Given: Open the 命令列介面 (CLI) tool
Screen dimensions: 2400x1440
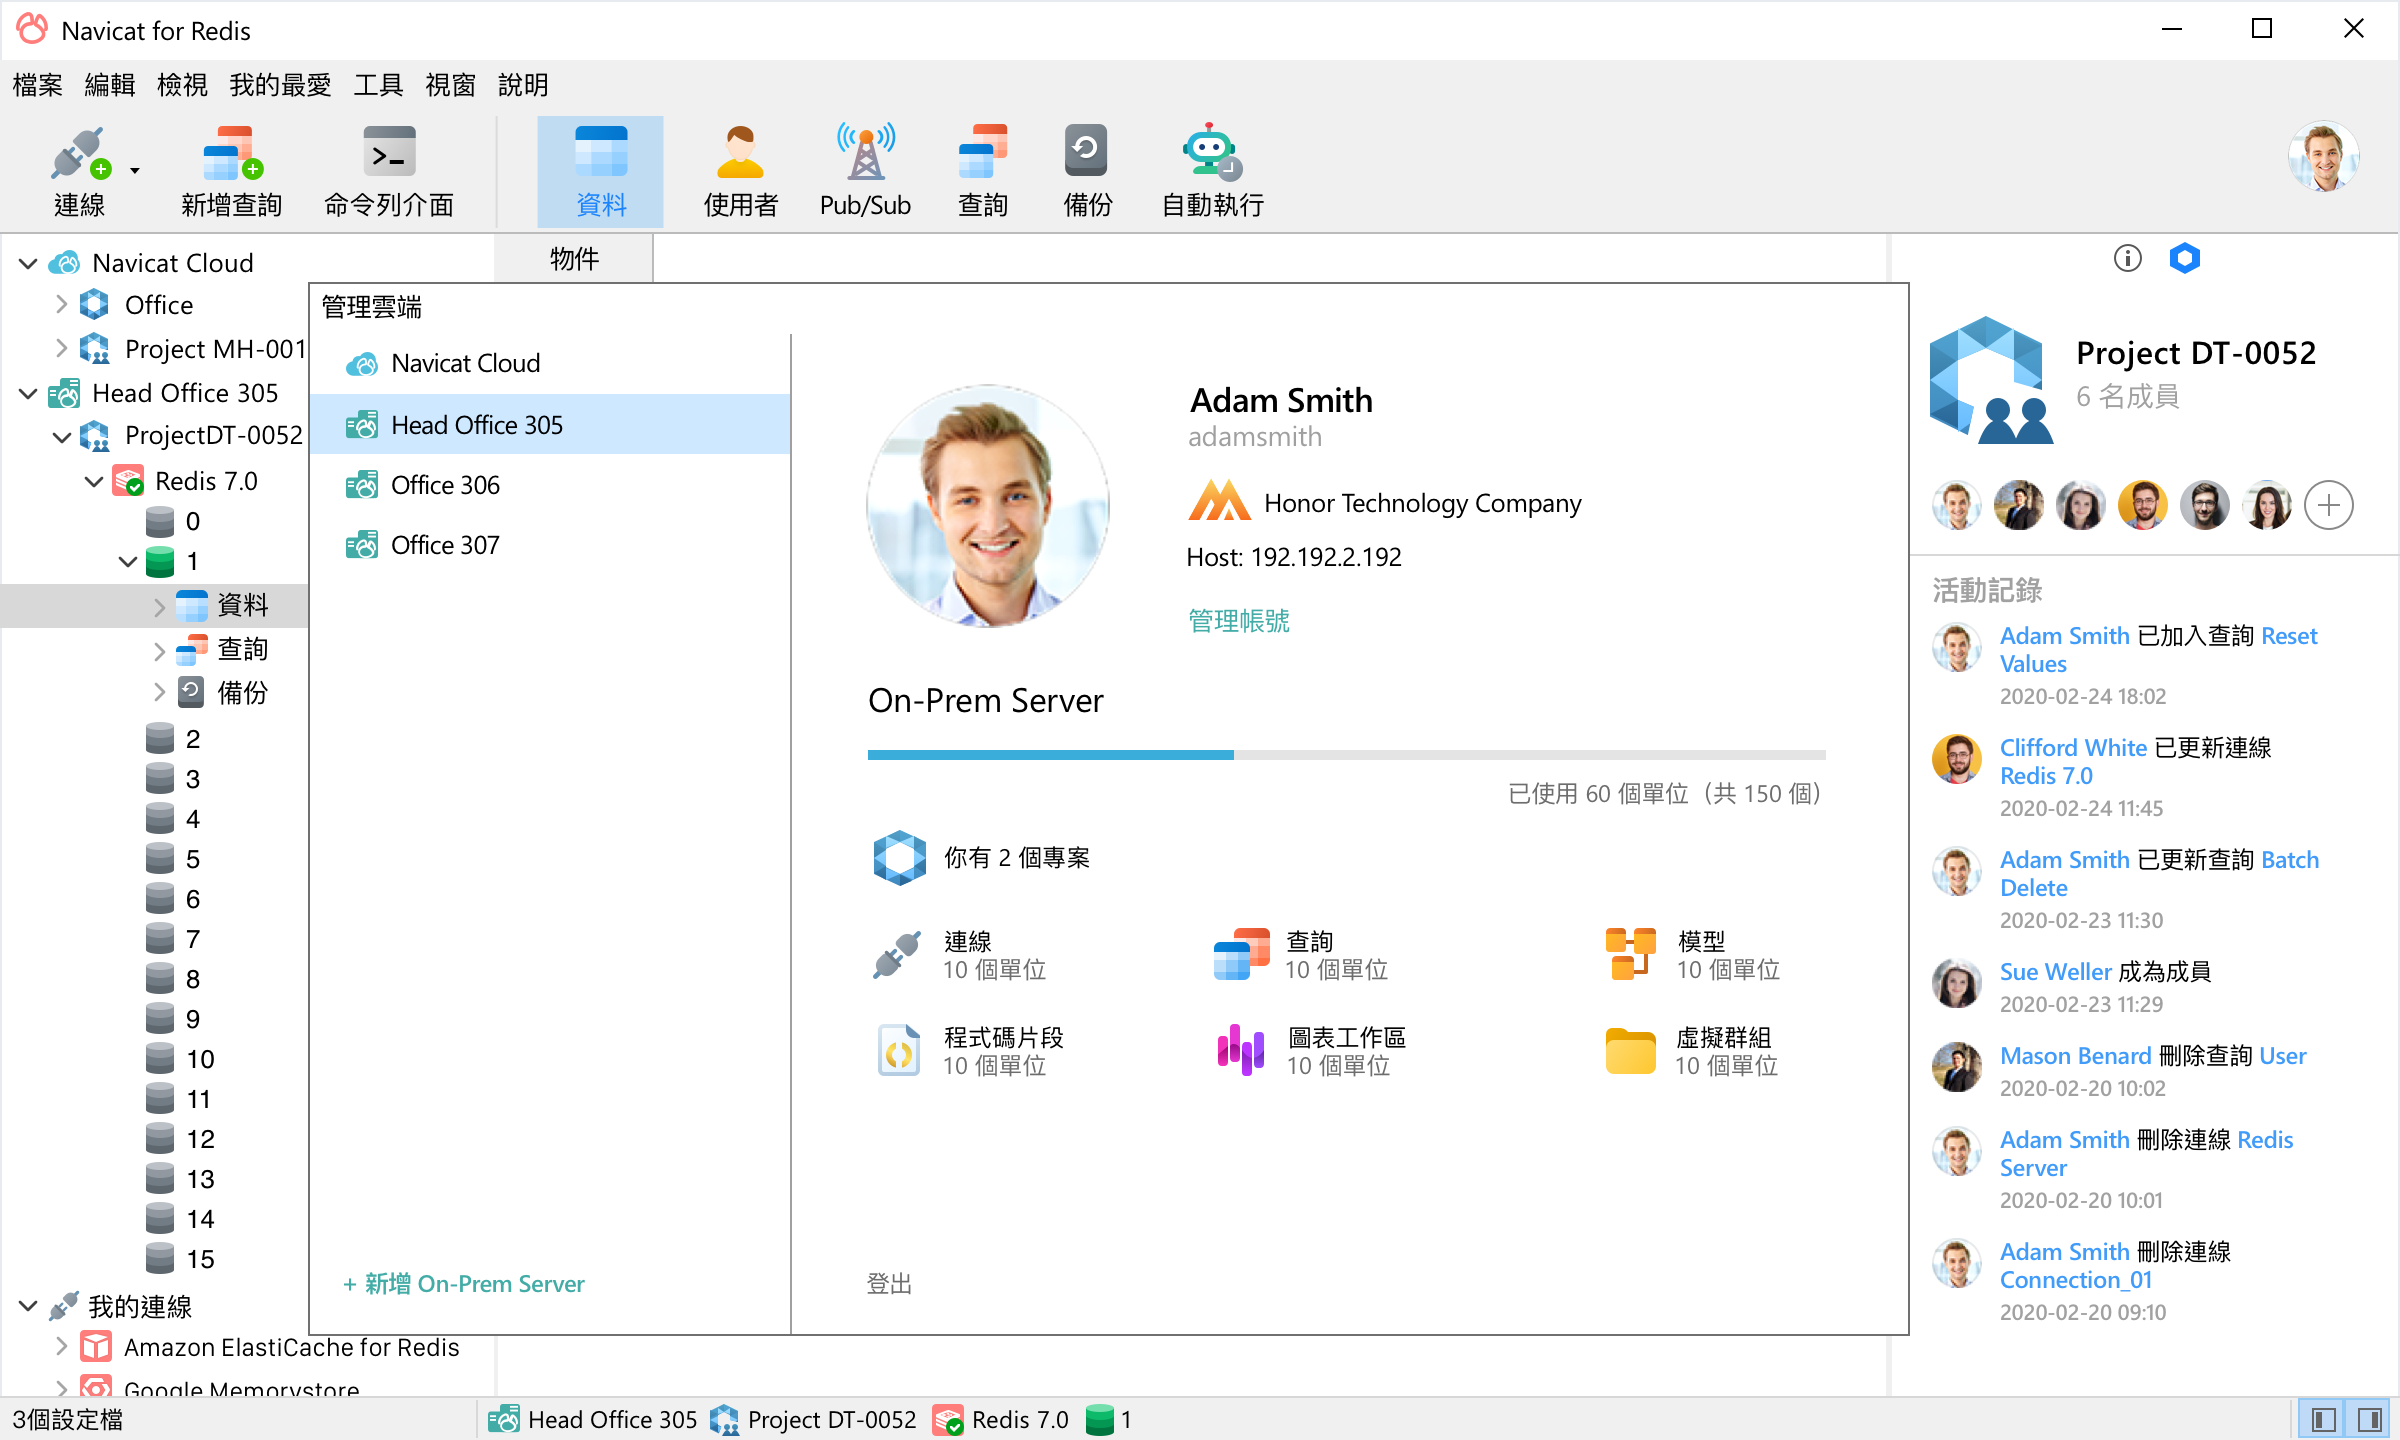Looking at the screenshot, I should click(386, 168).
